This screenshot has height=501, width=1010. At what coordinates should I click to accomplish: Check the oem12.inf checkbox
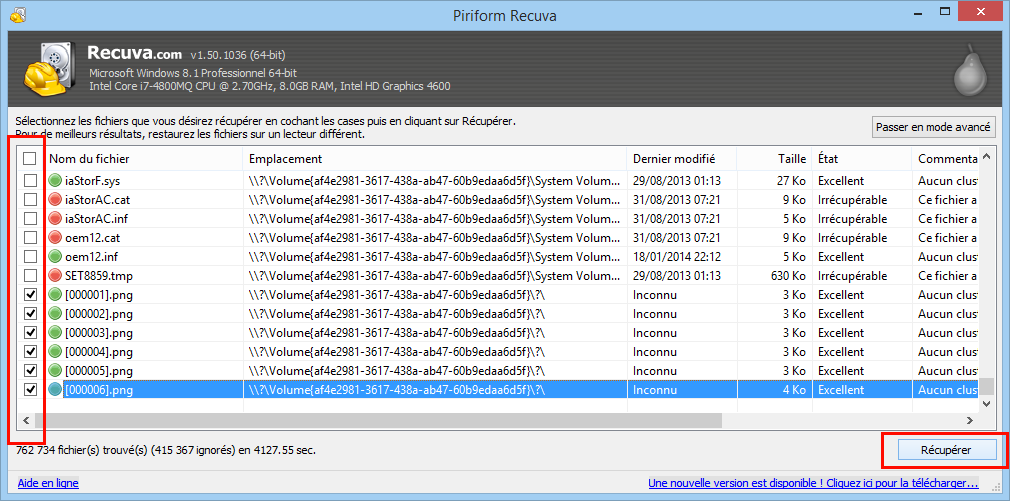click(x=30, y=257)
